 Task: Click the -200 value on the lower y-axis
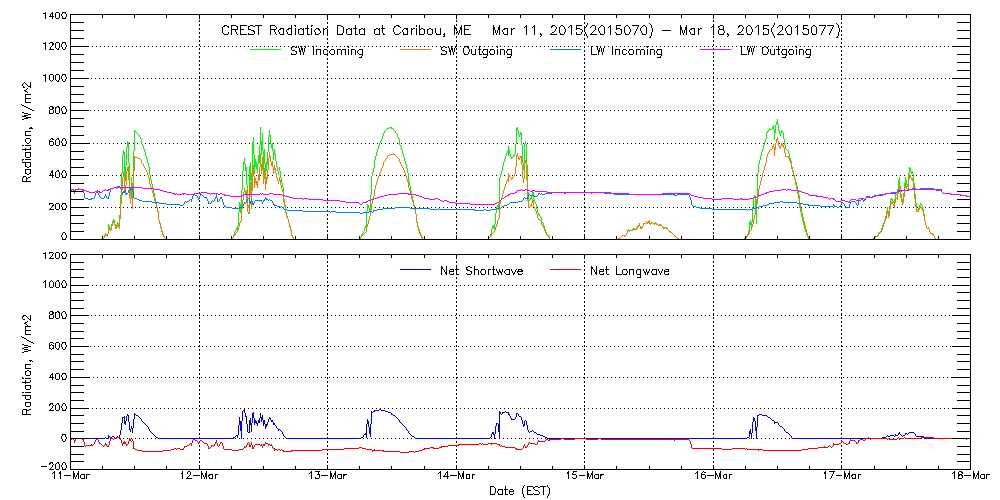click(52, 466)
